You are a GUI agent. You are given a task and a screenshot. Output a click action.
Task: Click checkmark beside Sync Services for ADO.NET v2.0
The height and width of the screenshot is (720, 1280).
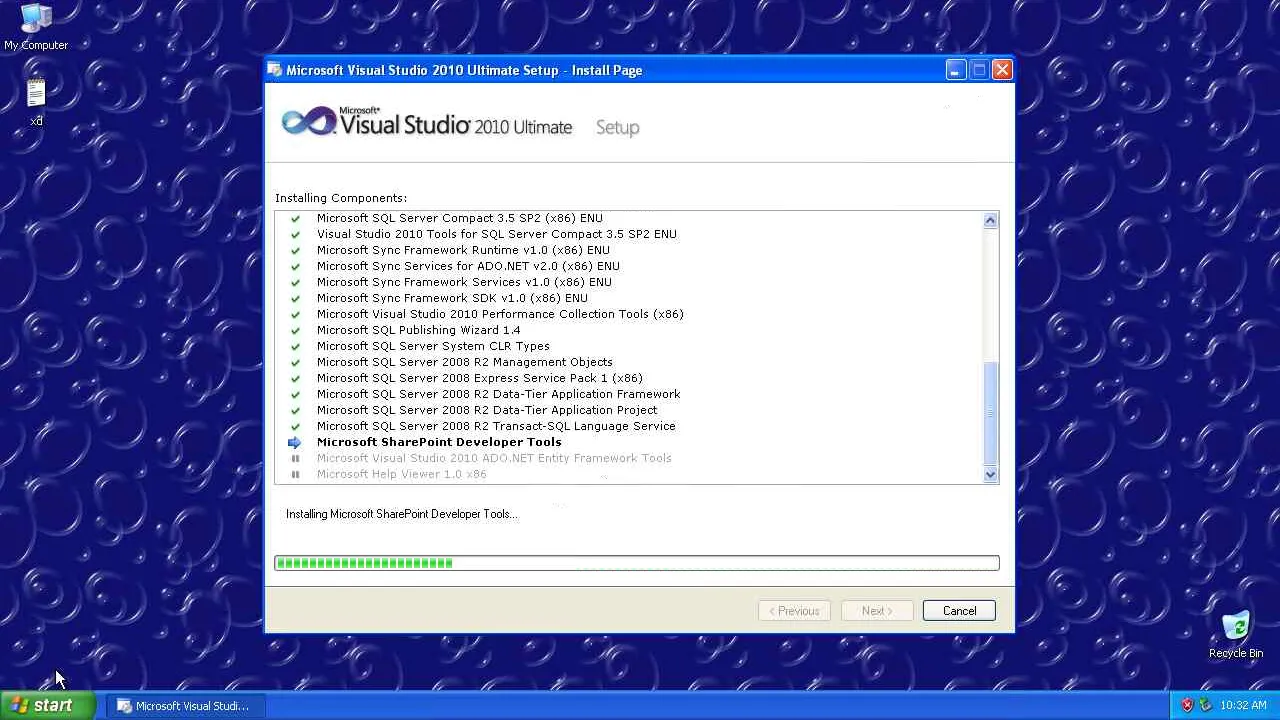pos(295,266)
